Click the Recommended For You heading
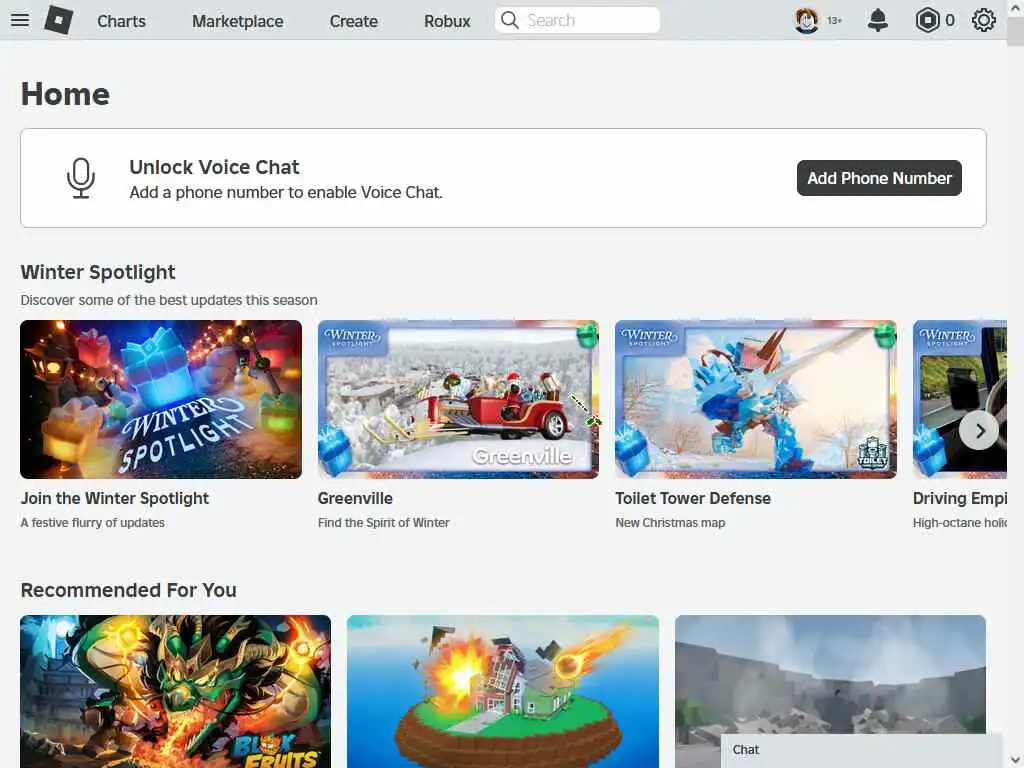1024x768 pixels. point(129,590)
